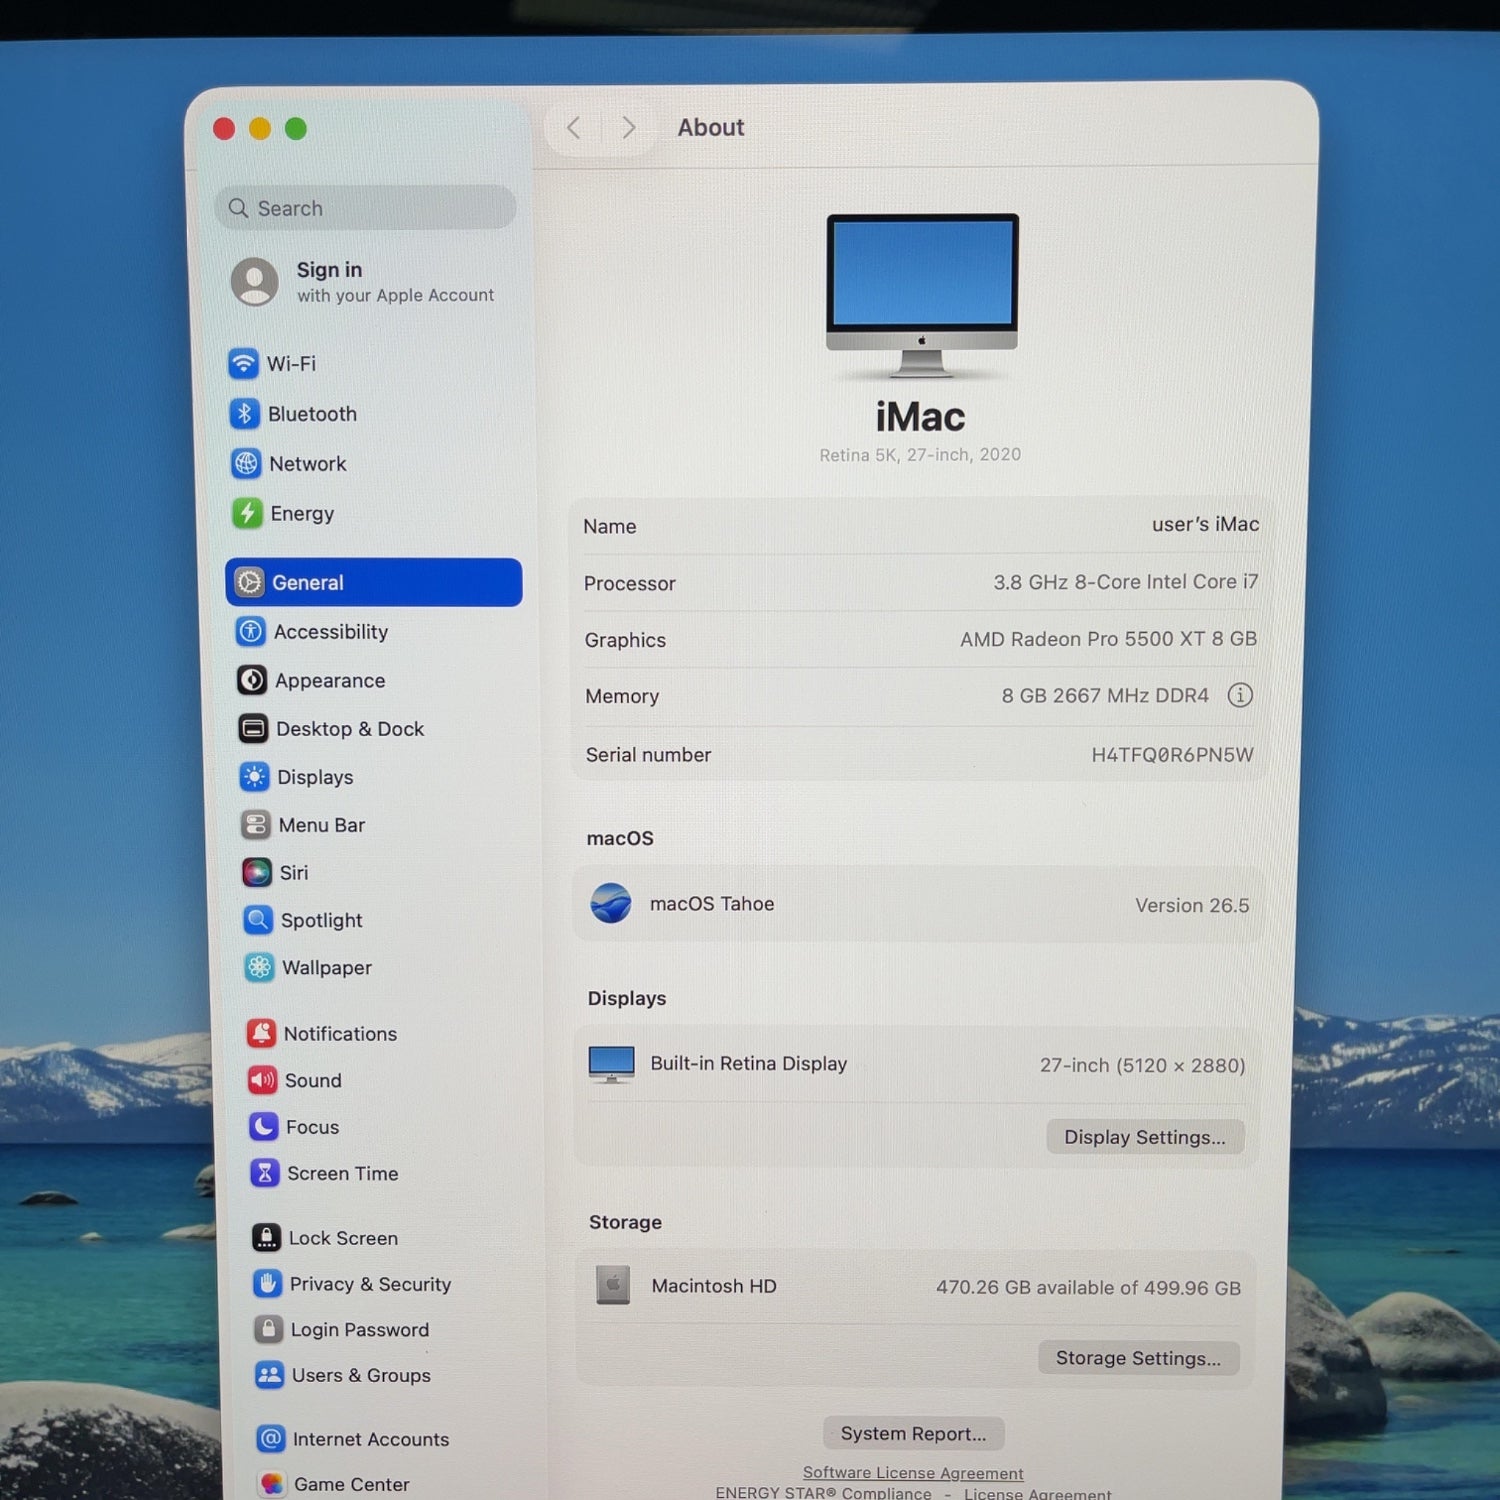Click the "Retina 5K, 27-inch, 2020" subtitle
This screenshot has height=1500, width=1500.
click(x=920, y=455)
